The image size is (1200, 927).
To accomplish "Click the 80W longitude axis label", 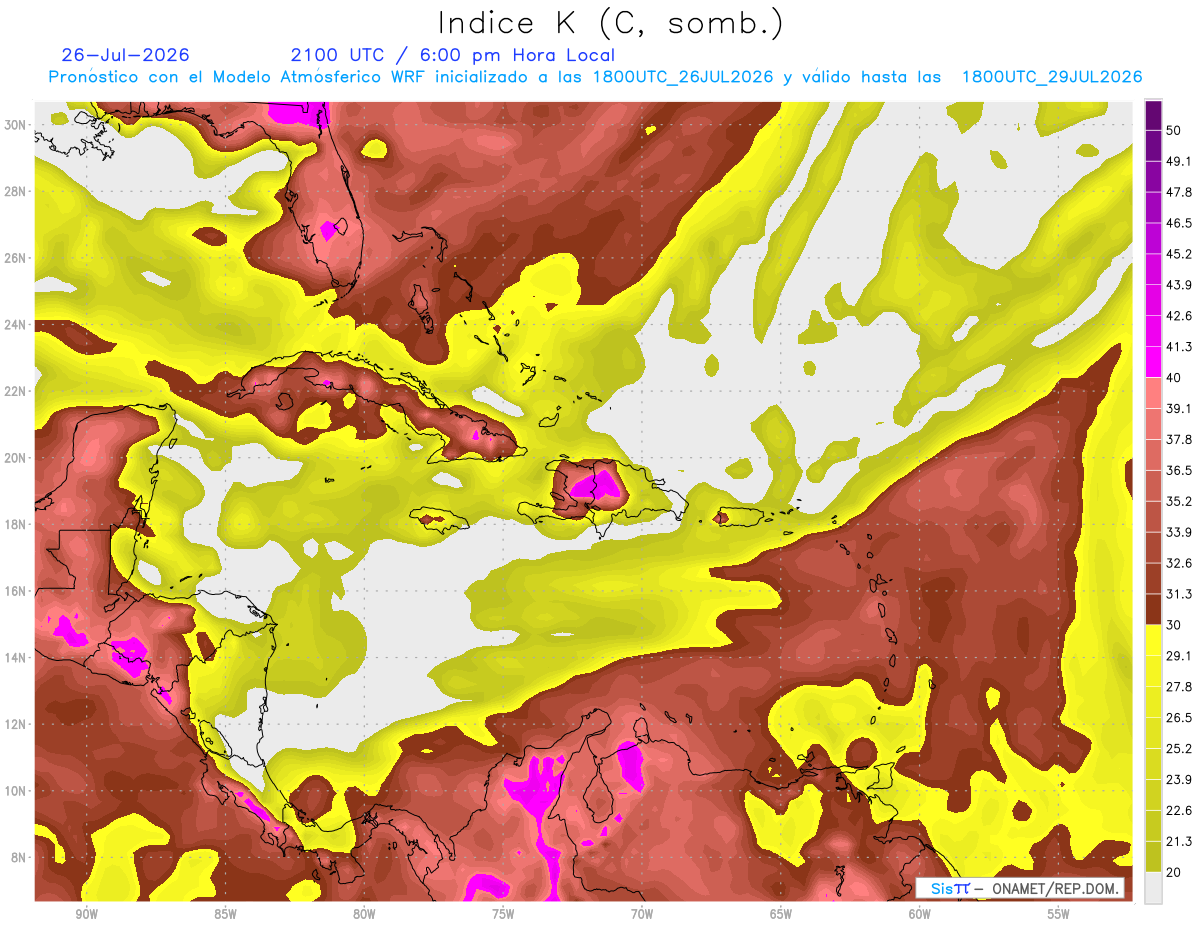I will tap(364, 914).
